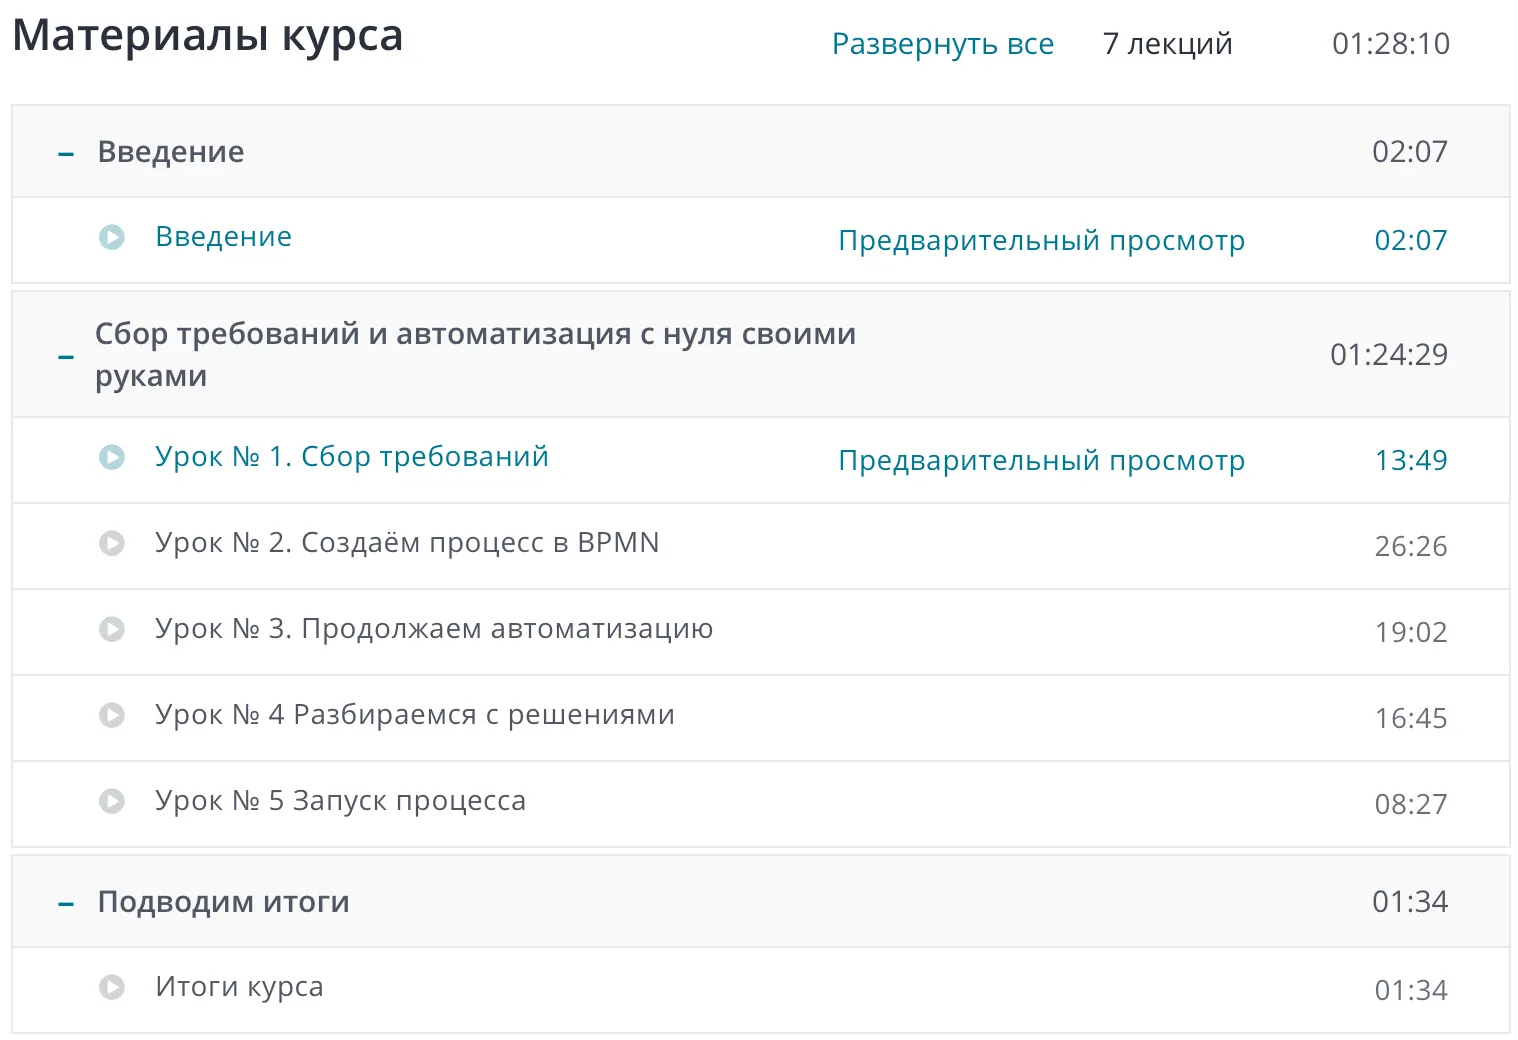Click play icon for Урок № 2
1518x1040 pixels.
[112, 543]
